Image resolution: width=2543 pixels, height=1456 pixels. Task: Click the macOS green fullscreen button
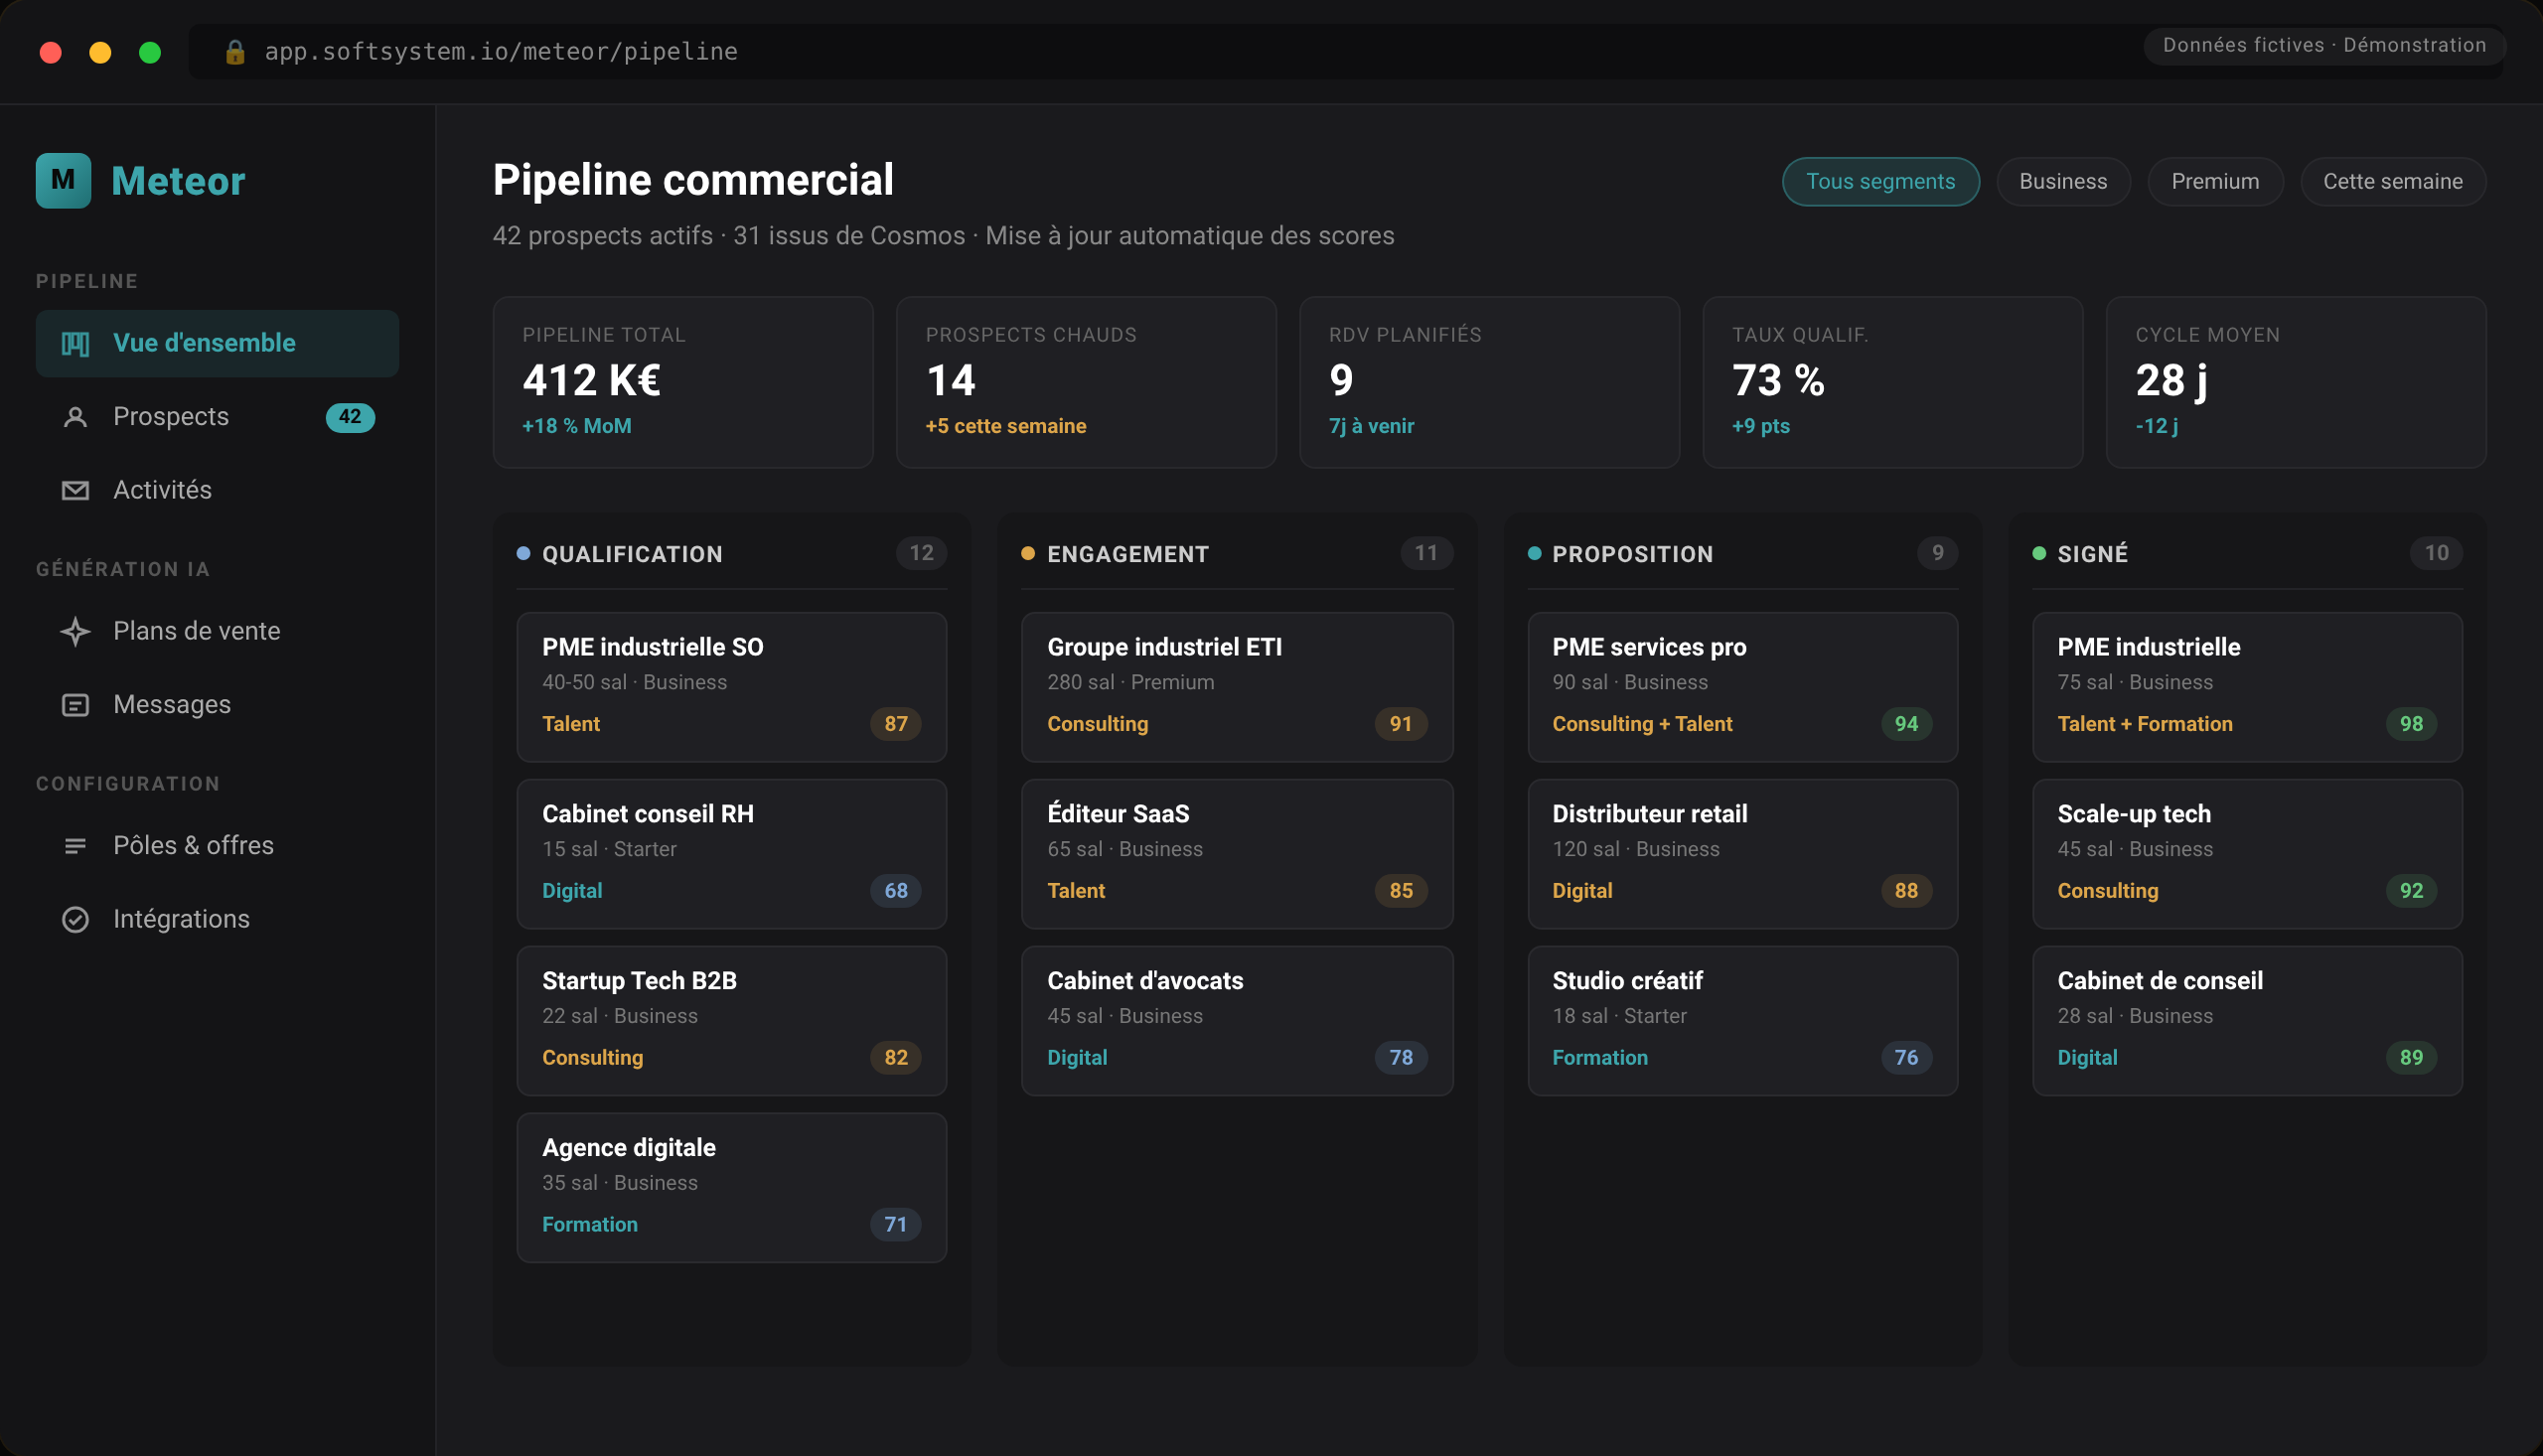[x=150, y=52]
